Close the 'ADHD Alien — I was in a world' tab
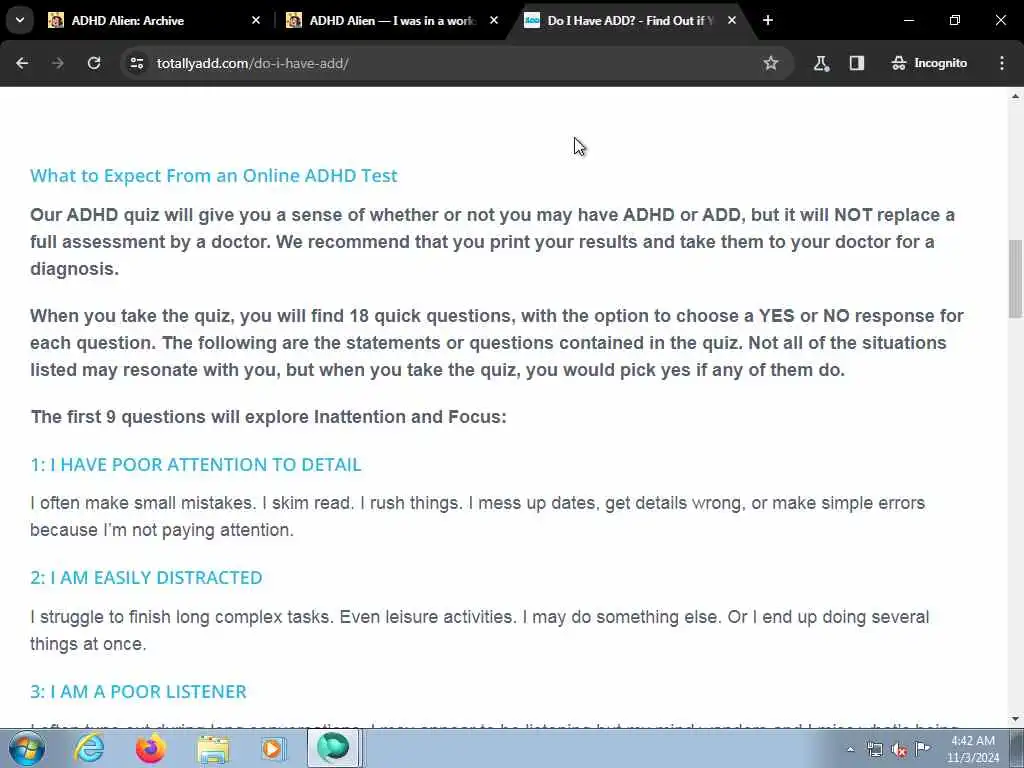The width and height of the screenshot is (1024, 768). point(494,21)
